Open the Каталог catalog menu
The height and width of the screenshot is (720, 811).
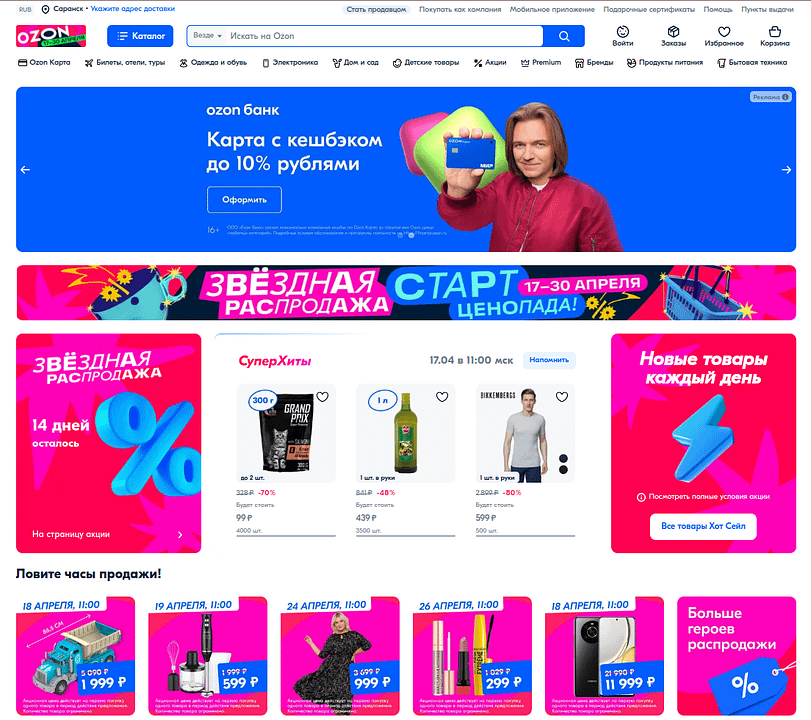140,36
